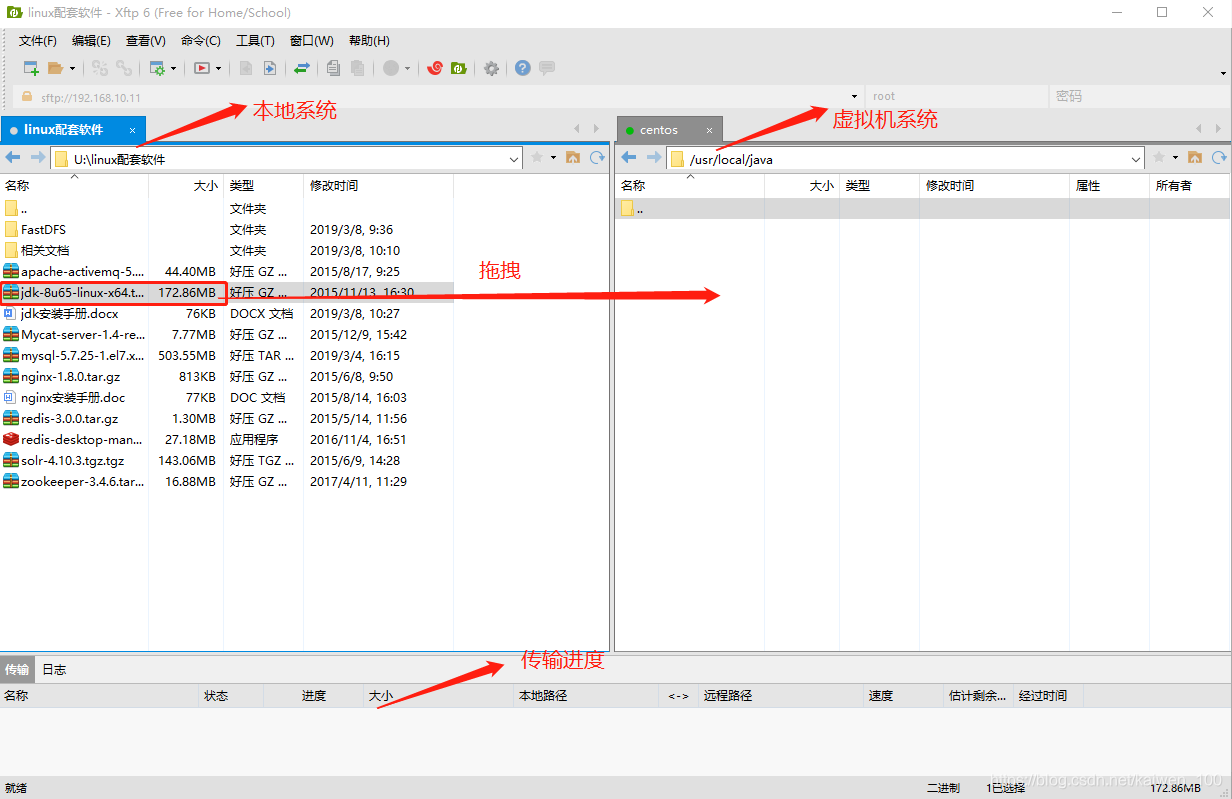1232x799 pixels.
Task: Switch to the 日志 log tab
Action: click(54, 669)
